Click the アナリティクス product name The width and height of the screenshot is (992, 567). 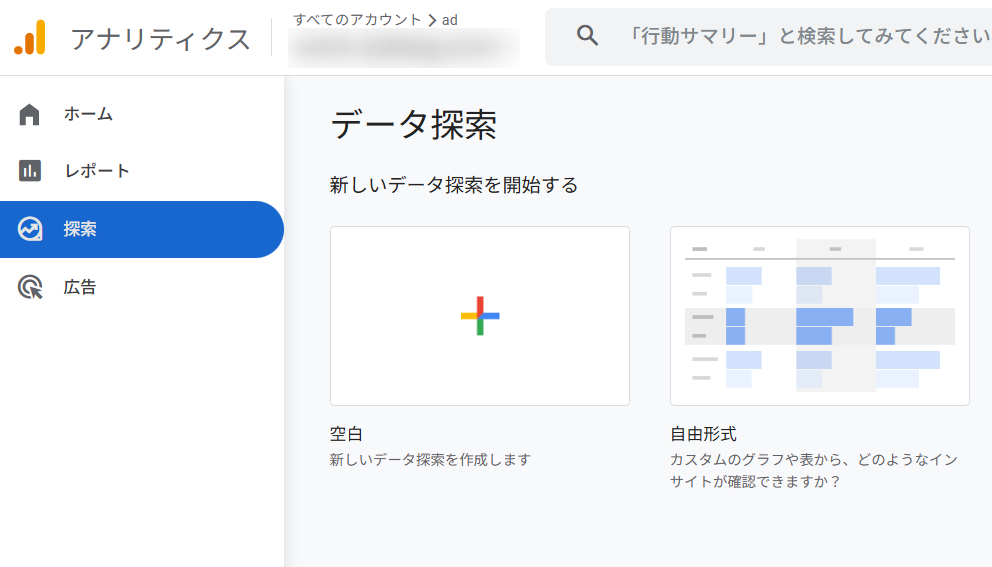[x=161, y=39]
